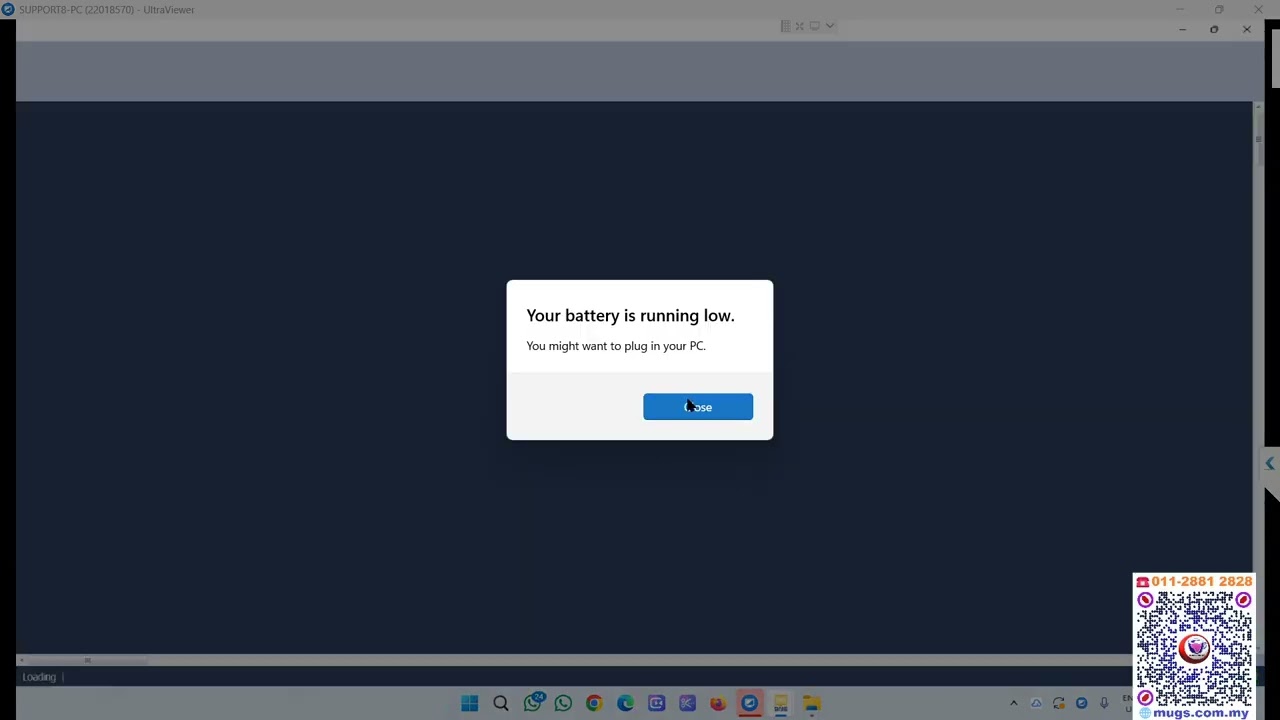The height and width of the screenshot is (720, 1280).
Task: Show hidden system tray icons
Action: (1013, 703)
